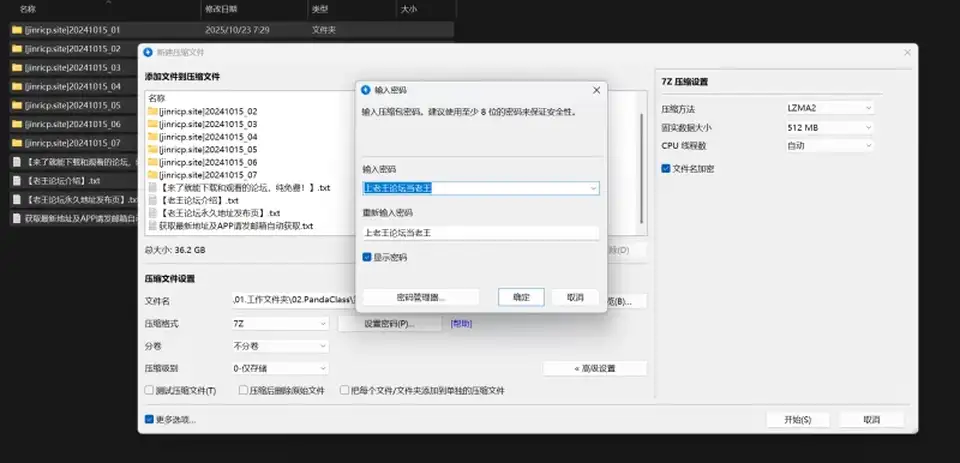The image size is (960, 463).
Task: Open 压缩方法 LZMA2 dropdown
Action: pyautogui.click(x=830, y=108)
